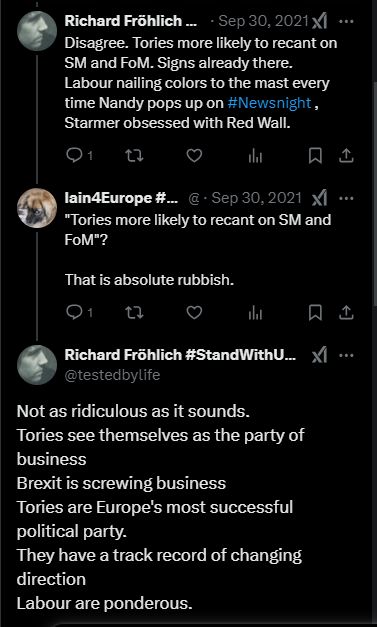Bookmark the tweet about Starmer and Red Wall
The width and height of the screenshot is (377, 627).
click(315, 156)
